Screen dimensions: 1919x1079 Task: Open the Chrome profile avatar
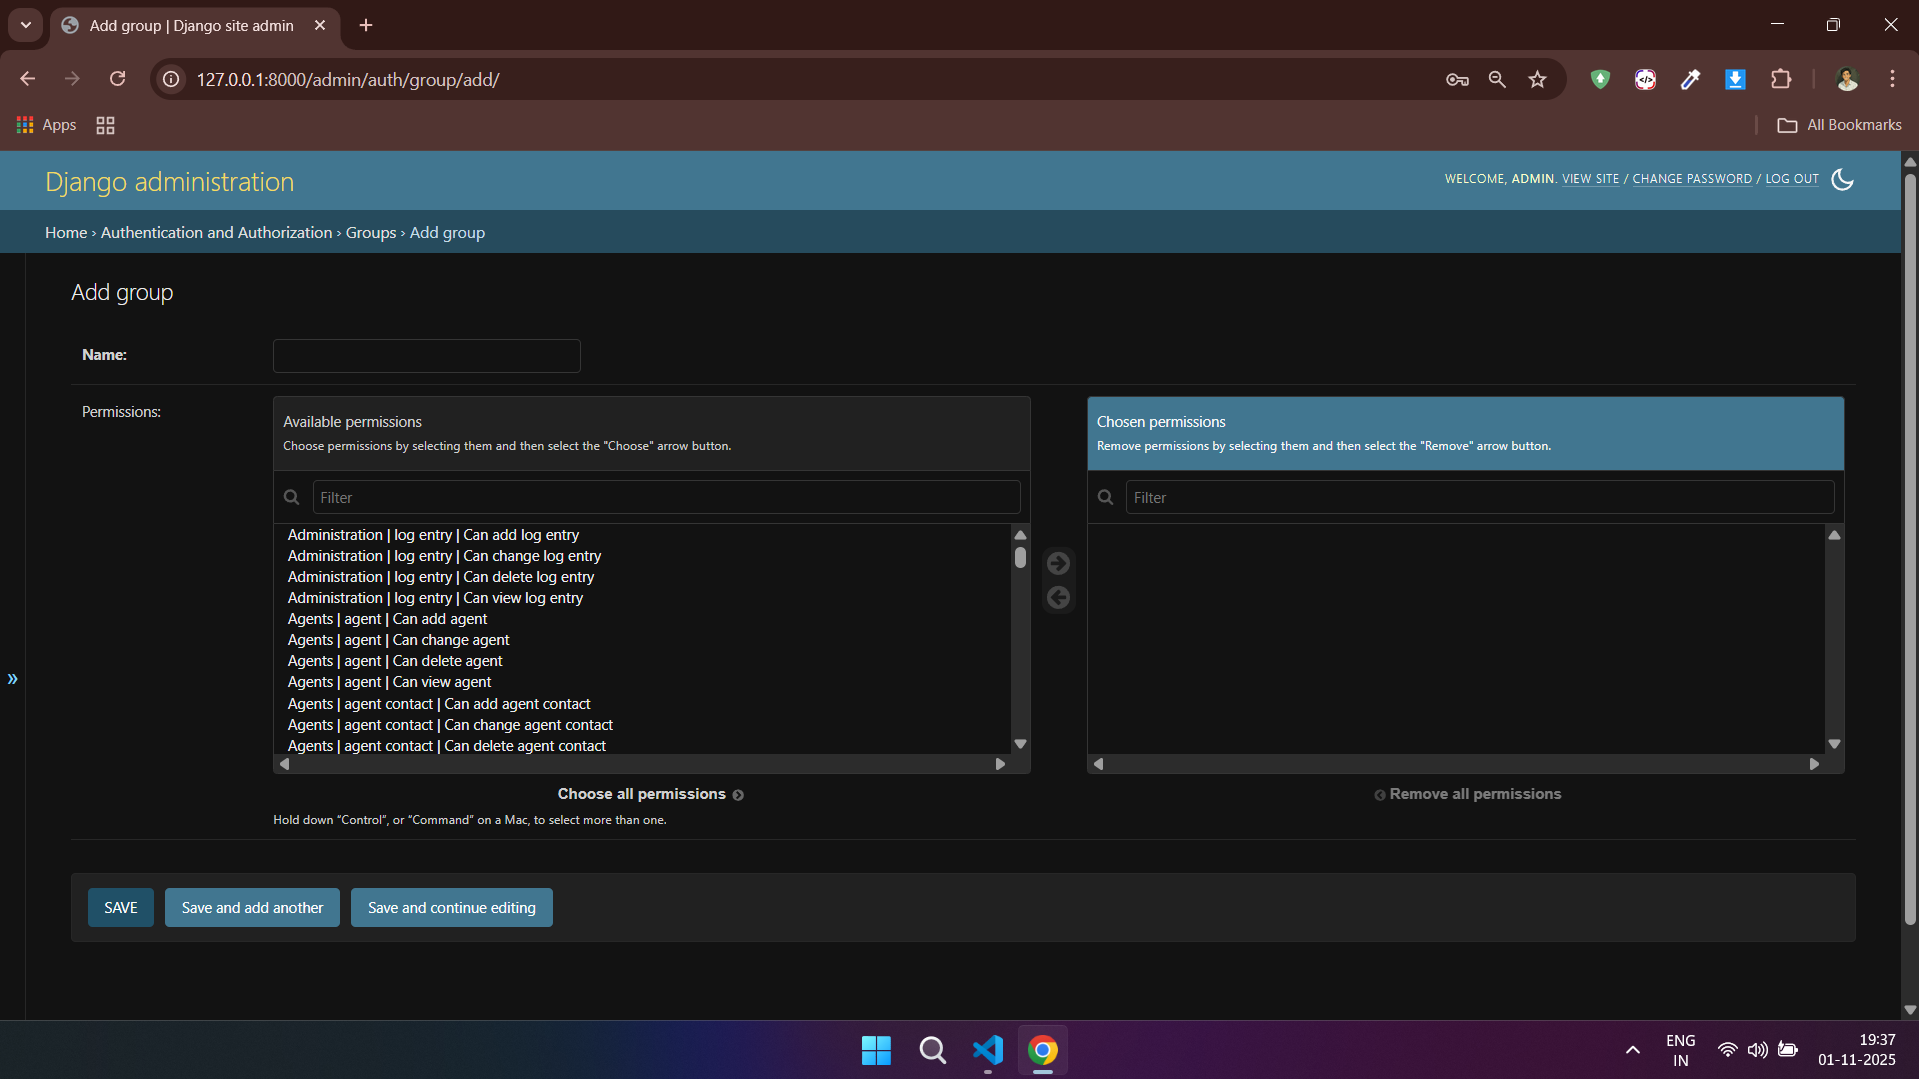click(x=1847, y=79)
